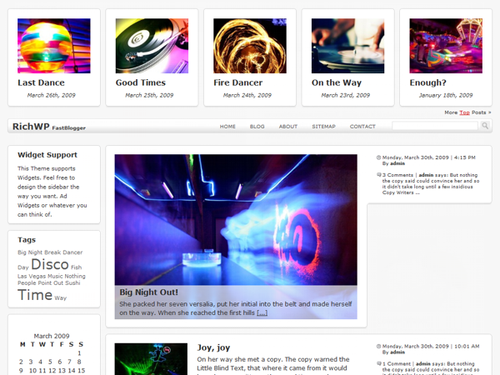Click the On the Way post title
Image resolution: width=500 pixels, height=375 pixels.
click(337, 83)
